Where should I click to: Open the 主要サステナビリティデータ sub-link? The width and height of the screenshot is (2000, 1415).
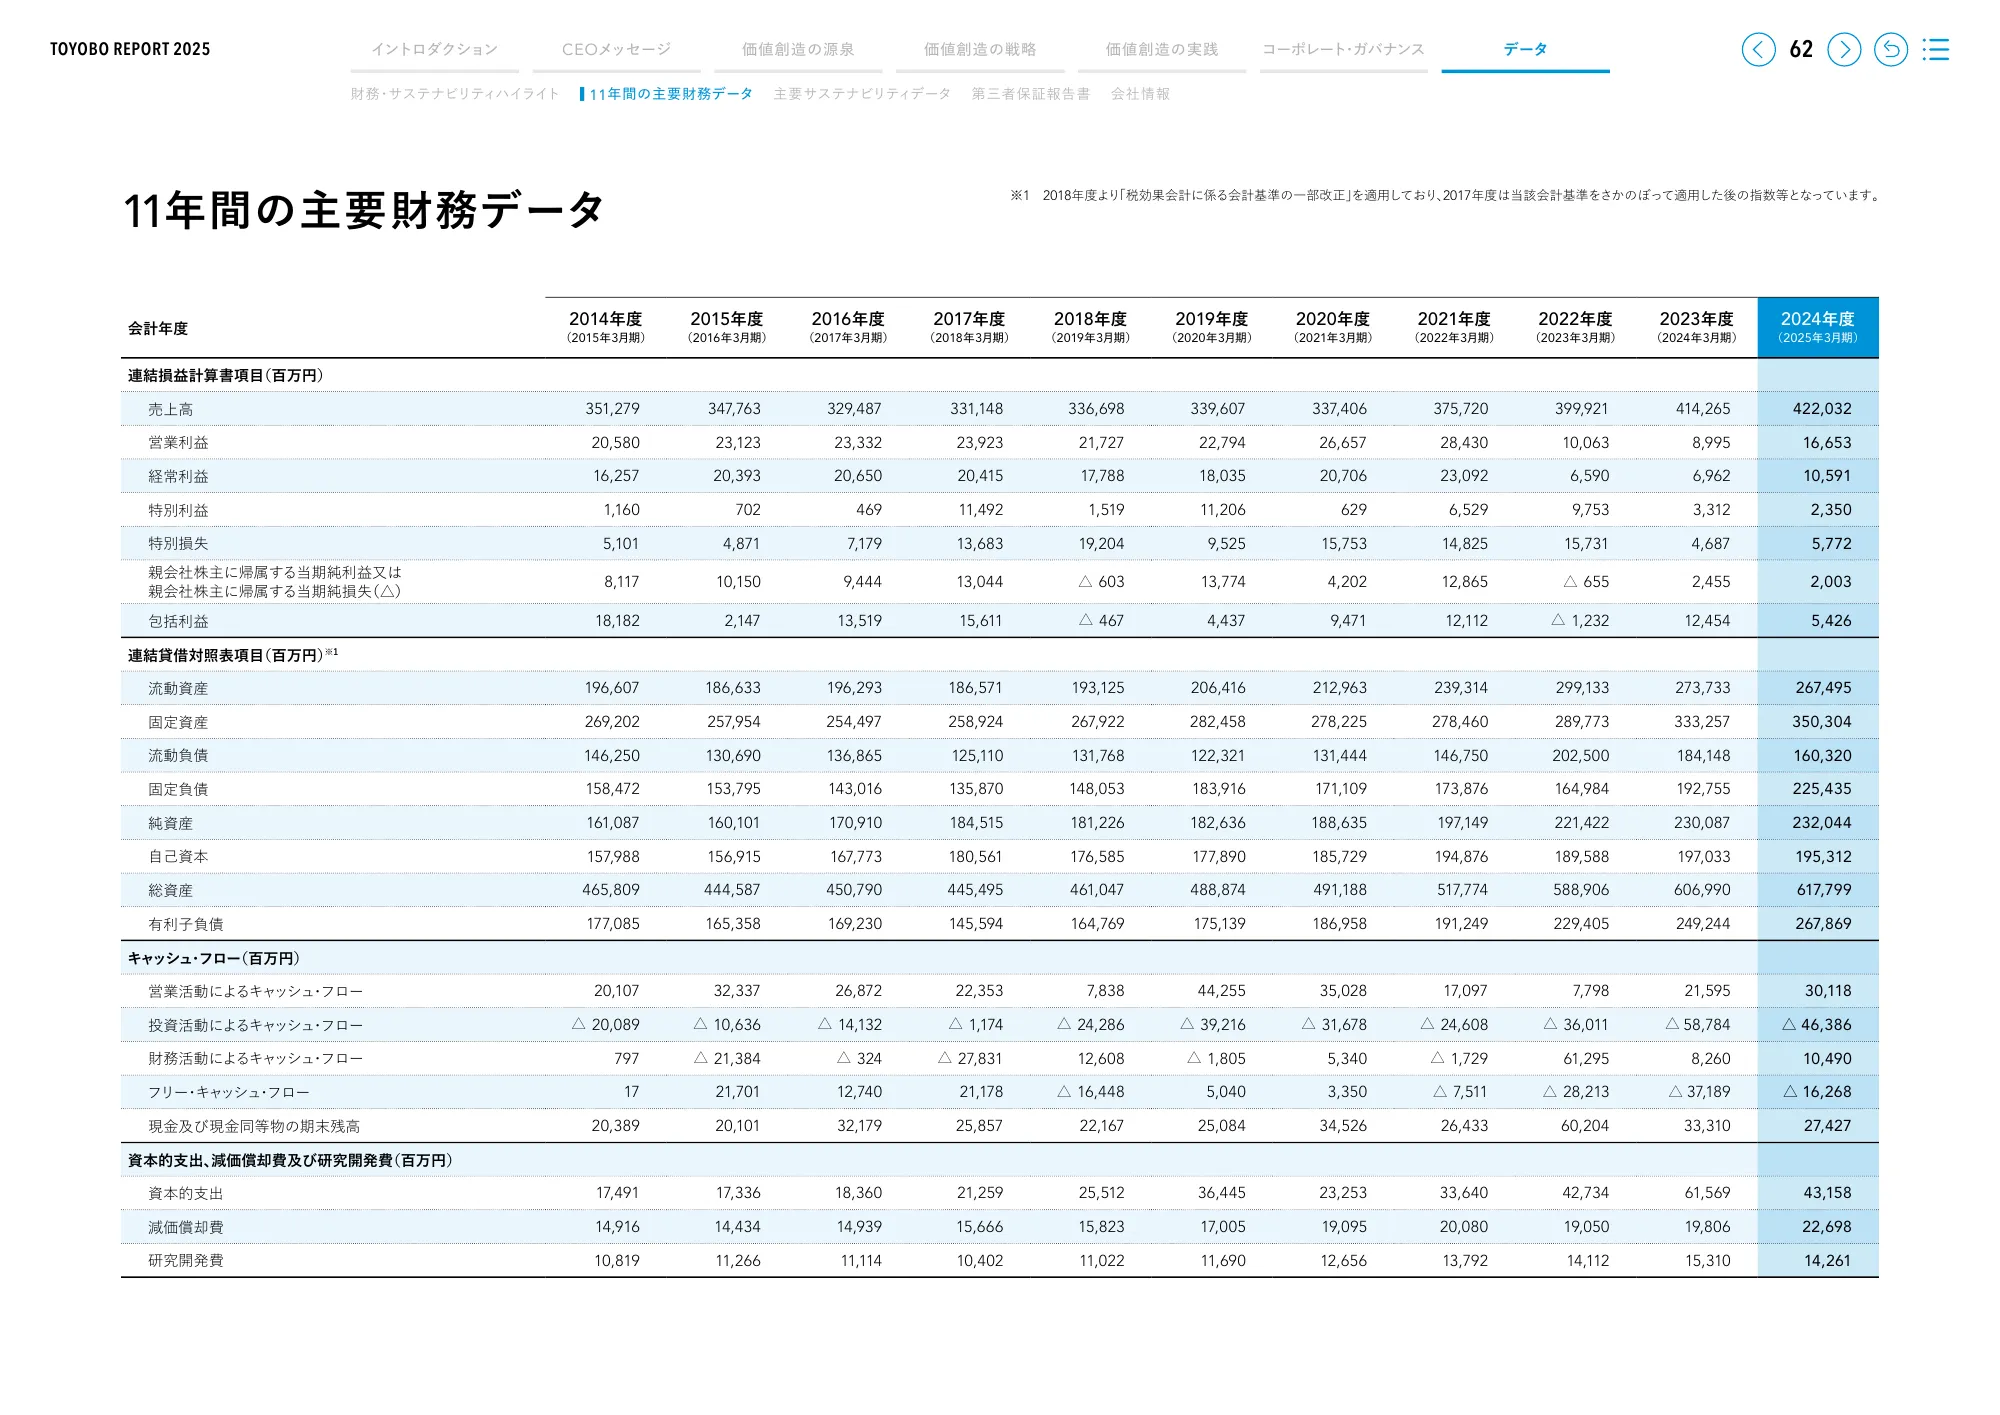point(862,94)
